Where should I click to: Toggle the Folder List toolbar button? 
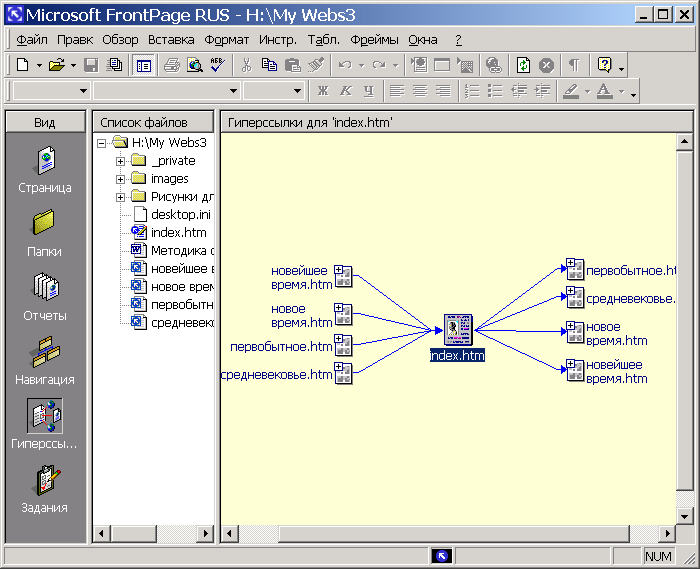(143, 66)
